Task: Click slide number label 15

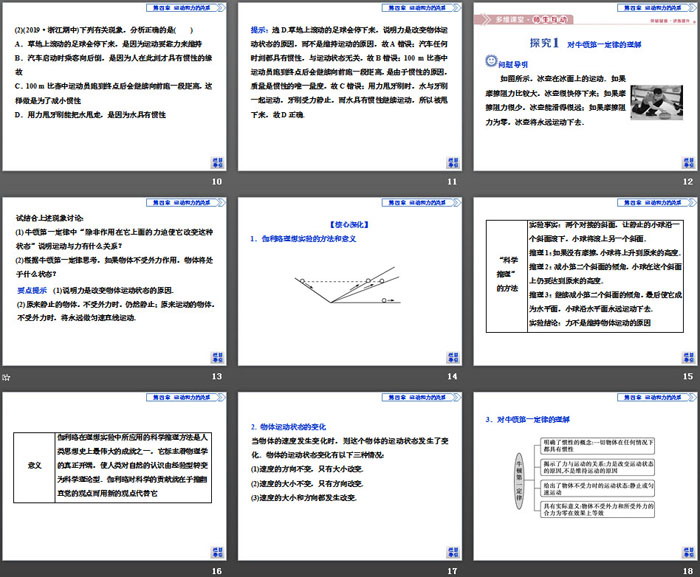Action: point(688,376)
